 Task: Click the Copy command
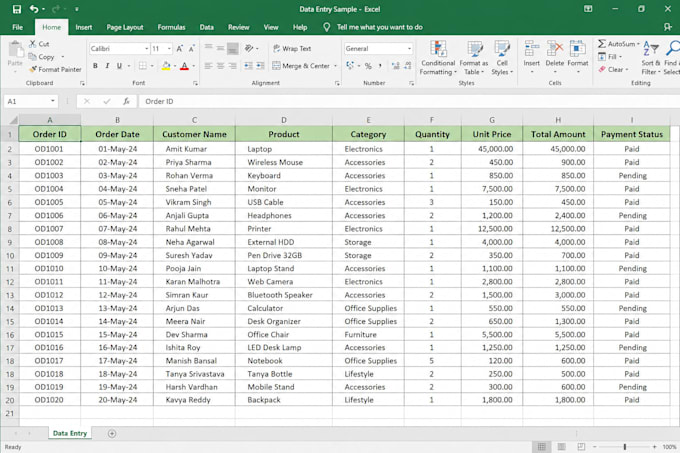pyautogui.click(x=42, y=57)
